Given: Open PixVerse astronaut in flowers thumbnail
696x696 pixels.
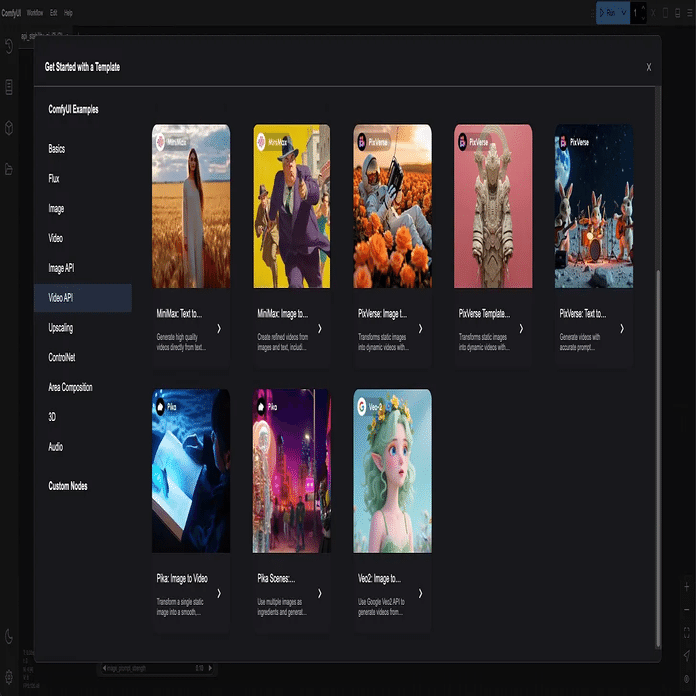Looking at the screenshot, I should pos(392,206).
